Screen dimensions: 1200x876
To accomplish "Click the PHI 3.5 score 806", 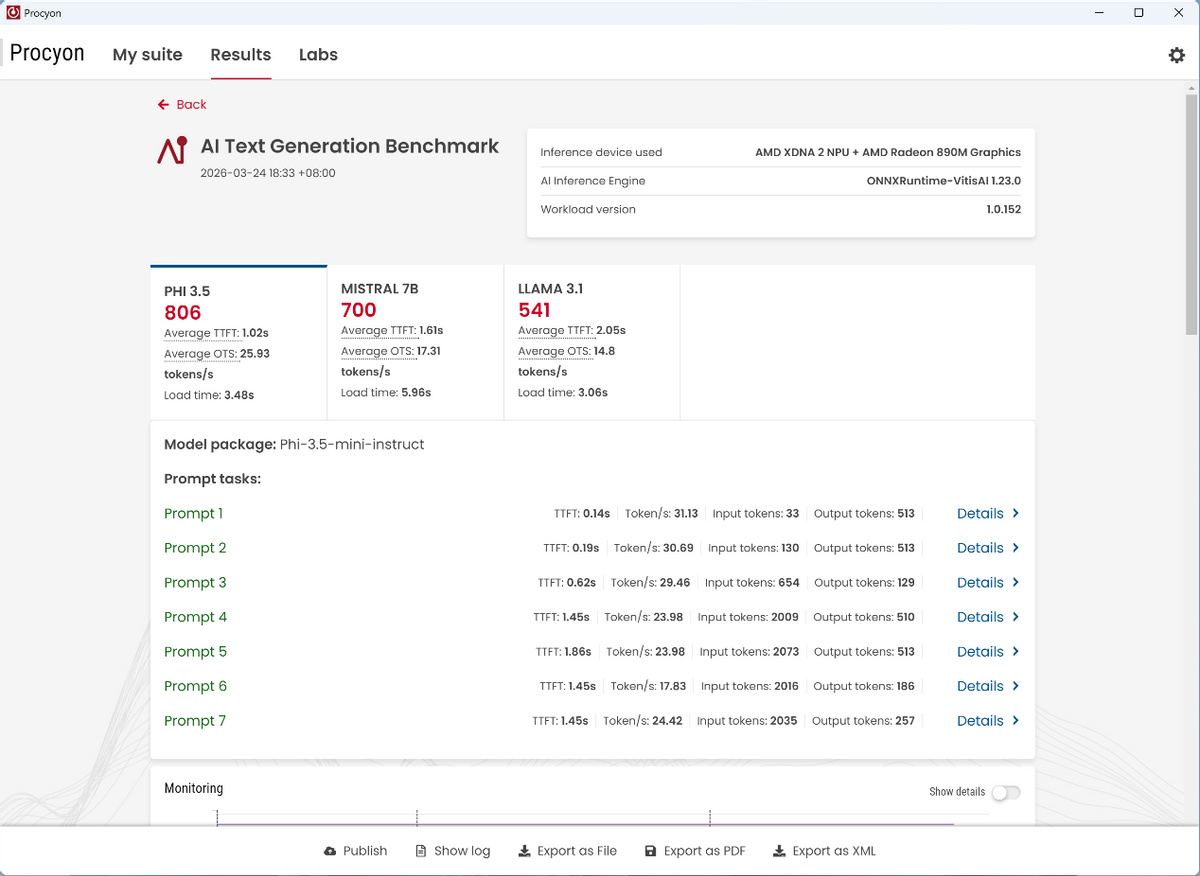I will pos(183,313).
